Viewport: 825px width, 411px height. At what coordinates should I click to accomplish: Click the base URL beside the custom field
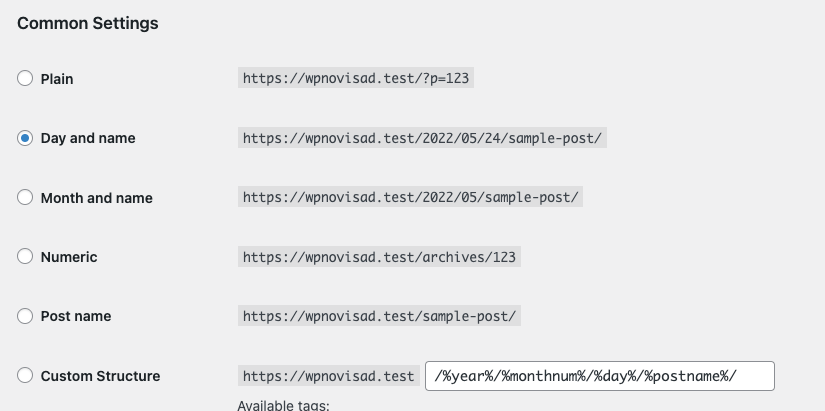point(328,376)
